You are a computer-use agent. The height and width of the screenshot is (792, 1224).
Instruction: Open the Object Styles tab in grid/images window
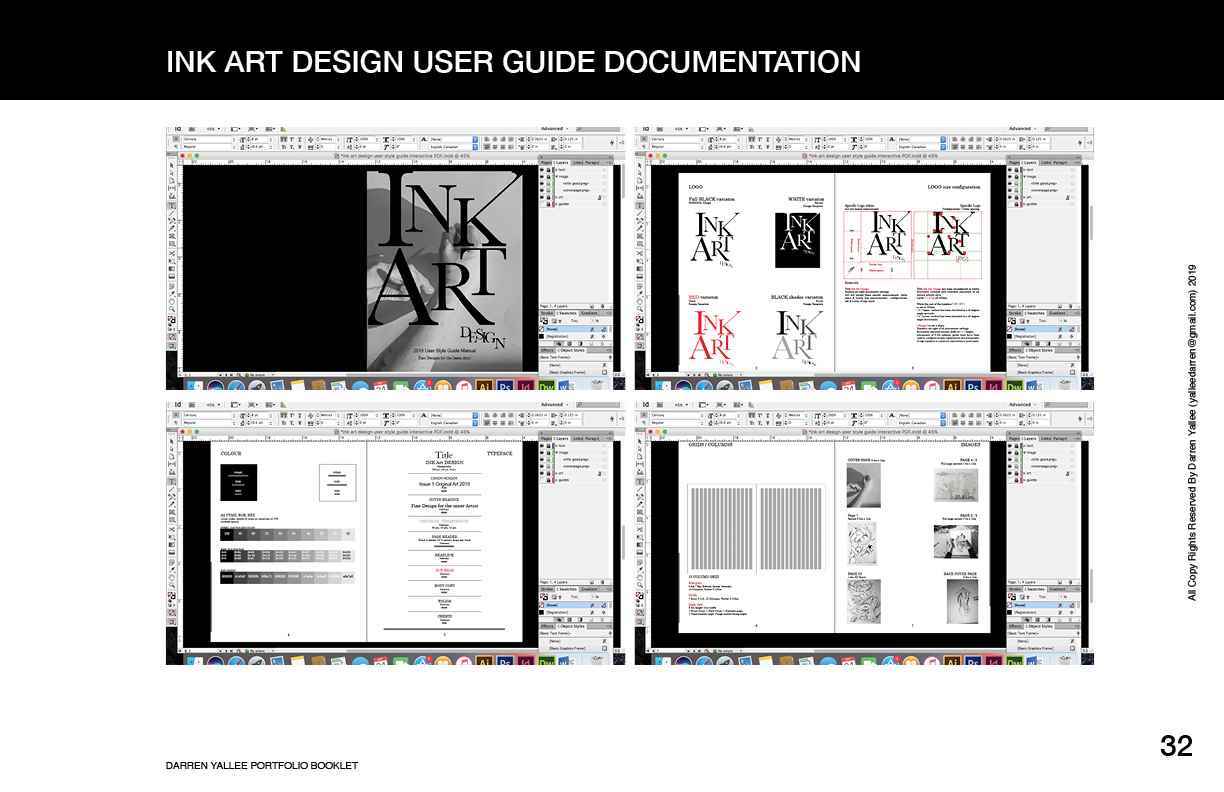click(1039, 627)
